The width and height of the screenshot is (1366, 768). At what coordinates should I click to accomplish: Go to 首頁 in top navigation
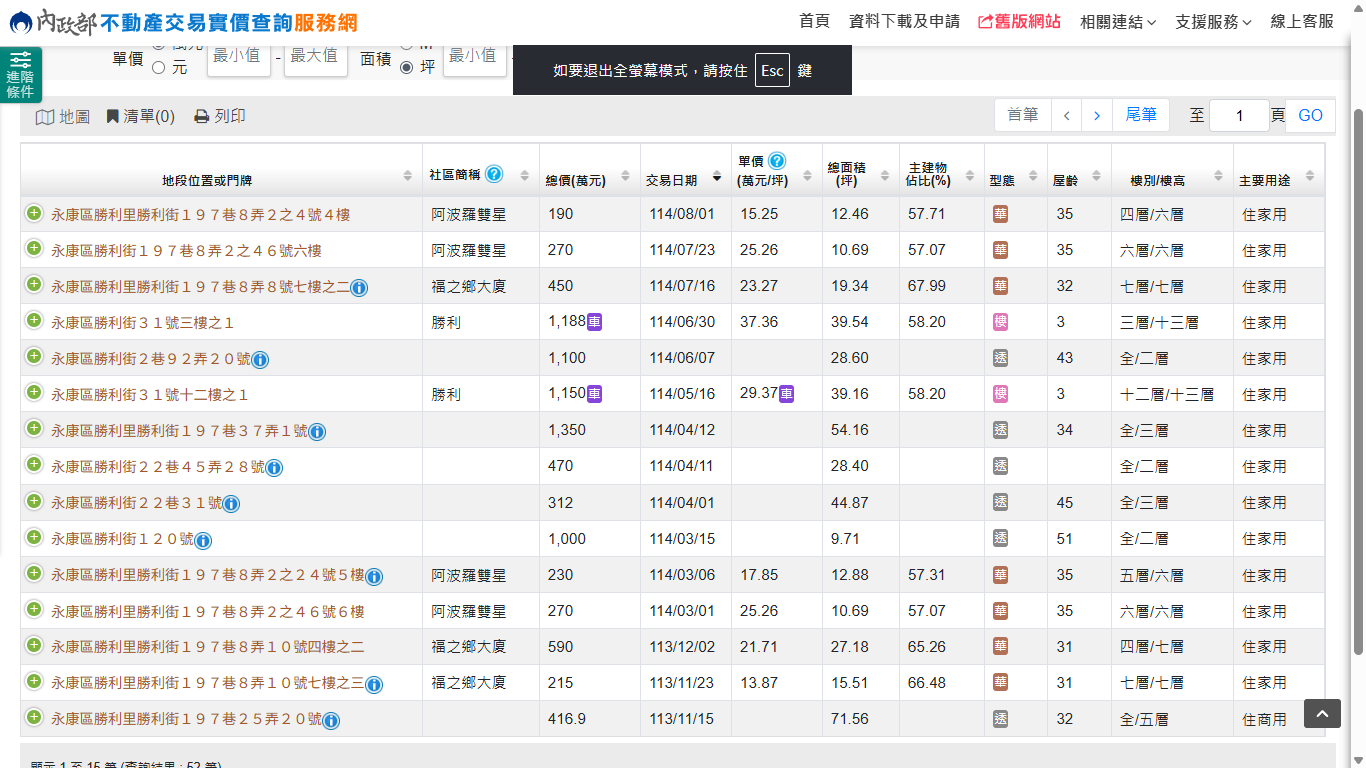[814, 21]
